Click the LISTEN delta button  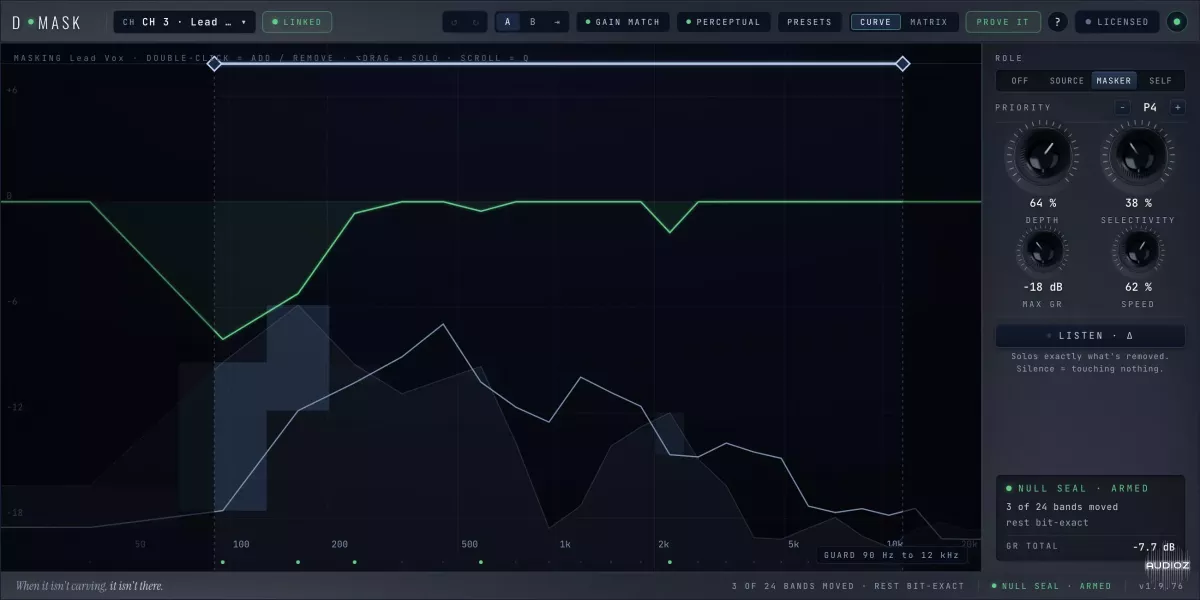1090,336
